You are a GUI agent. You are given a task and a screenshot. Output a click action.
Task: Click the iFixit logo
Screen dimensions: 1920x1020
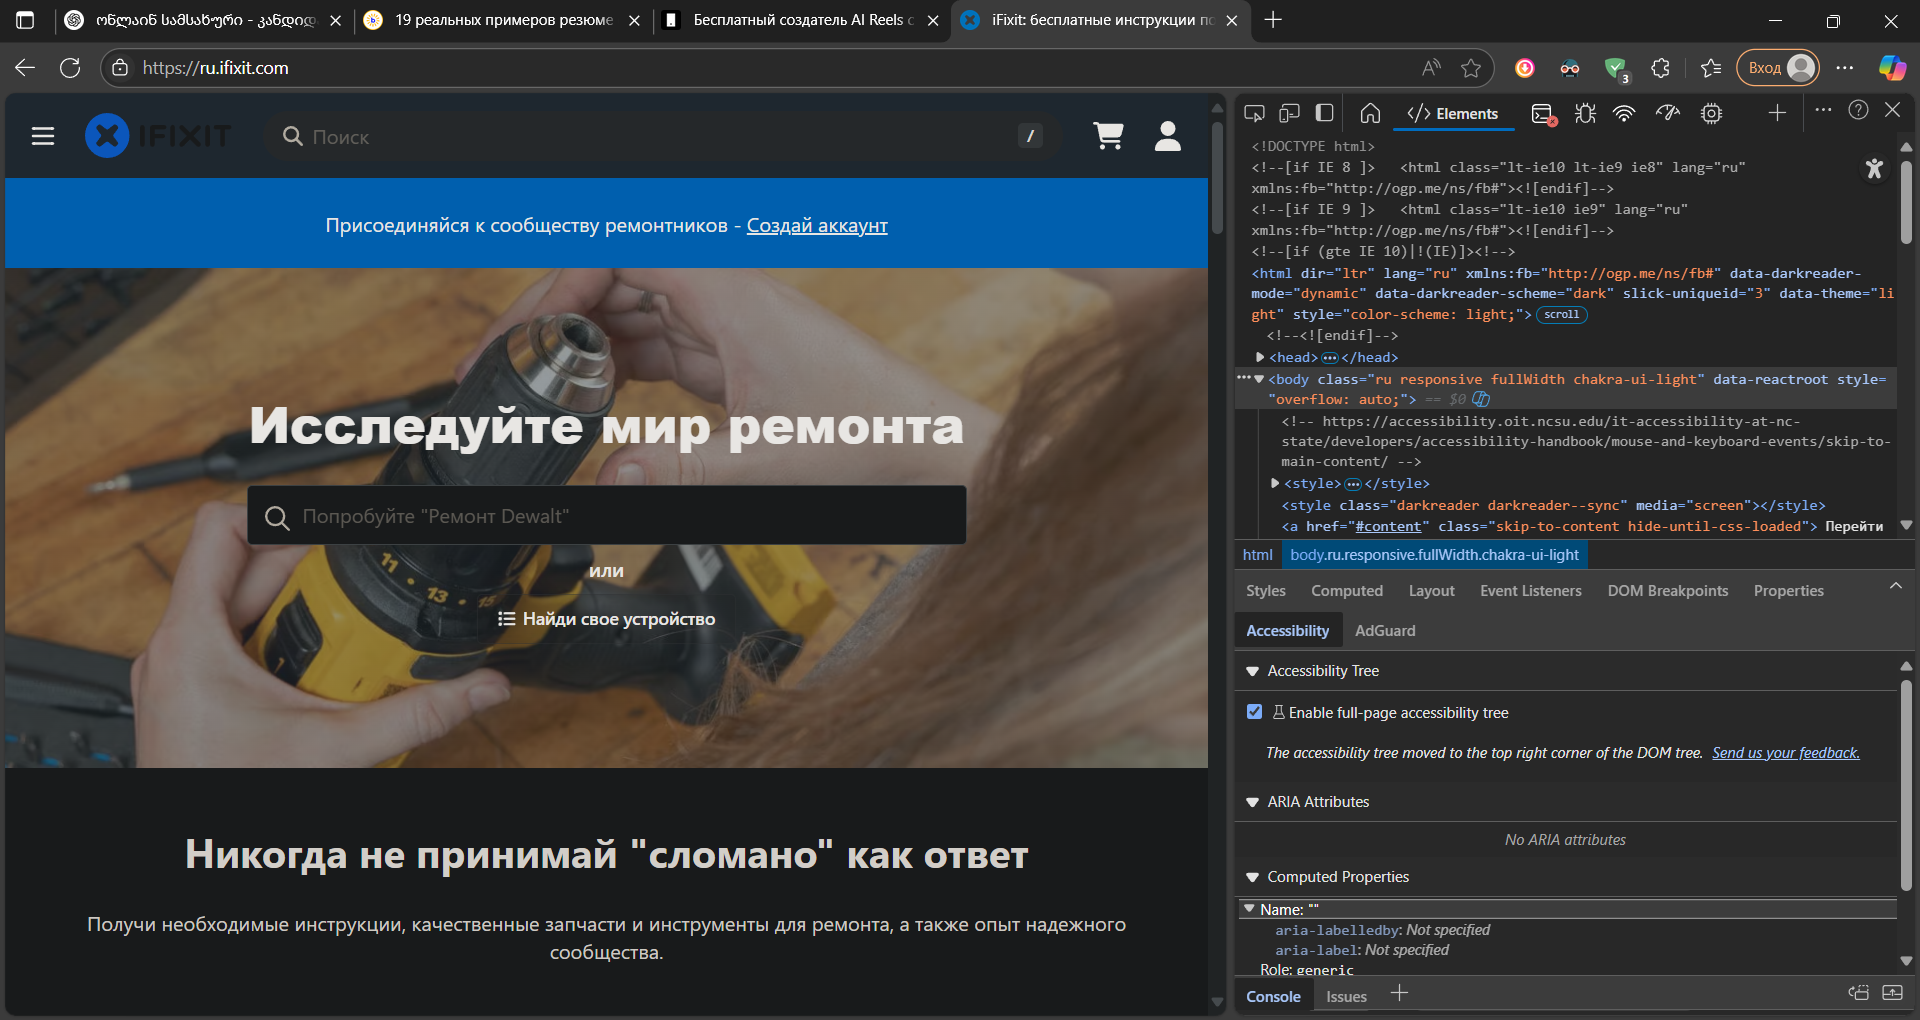click(x=158, y=136)
